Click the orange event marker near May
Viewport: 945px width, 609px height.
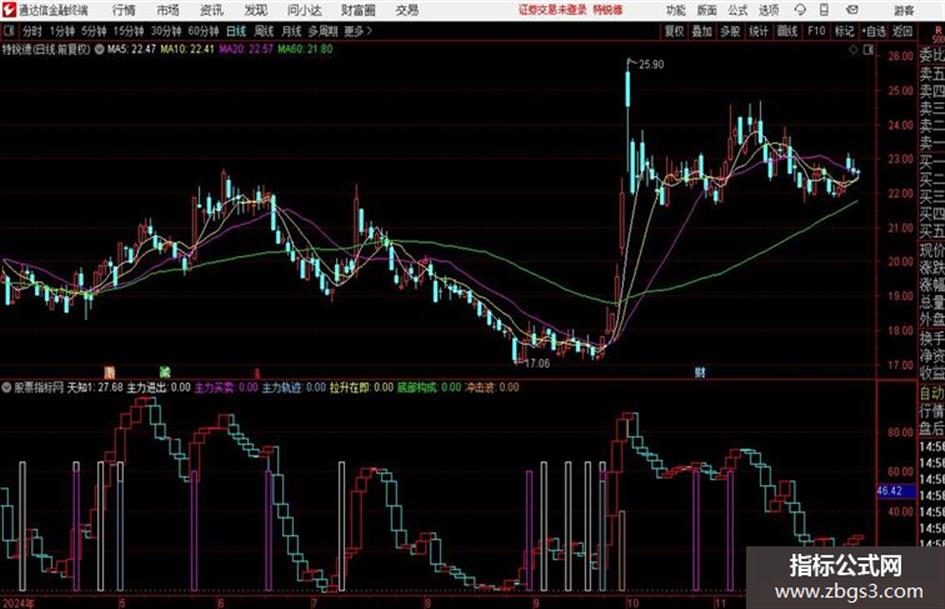pos(109,372)
